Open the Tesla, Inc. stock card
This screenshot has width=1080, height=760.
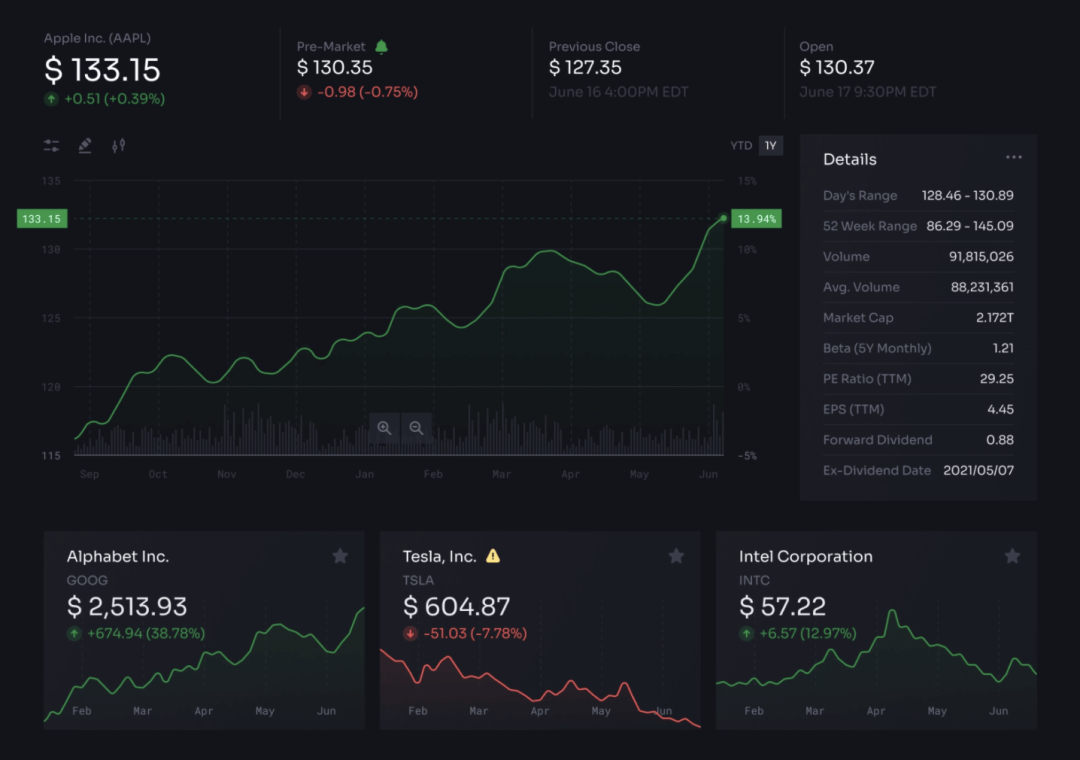[x=540, y=630]
